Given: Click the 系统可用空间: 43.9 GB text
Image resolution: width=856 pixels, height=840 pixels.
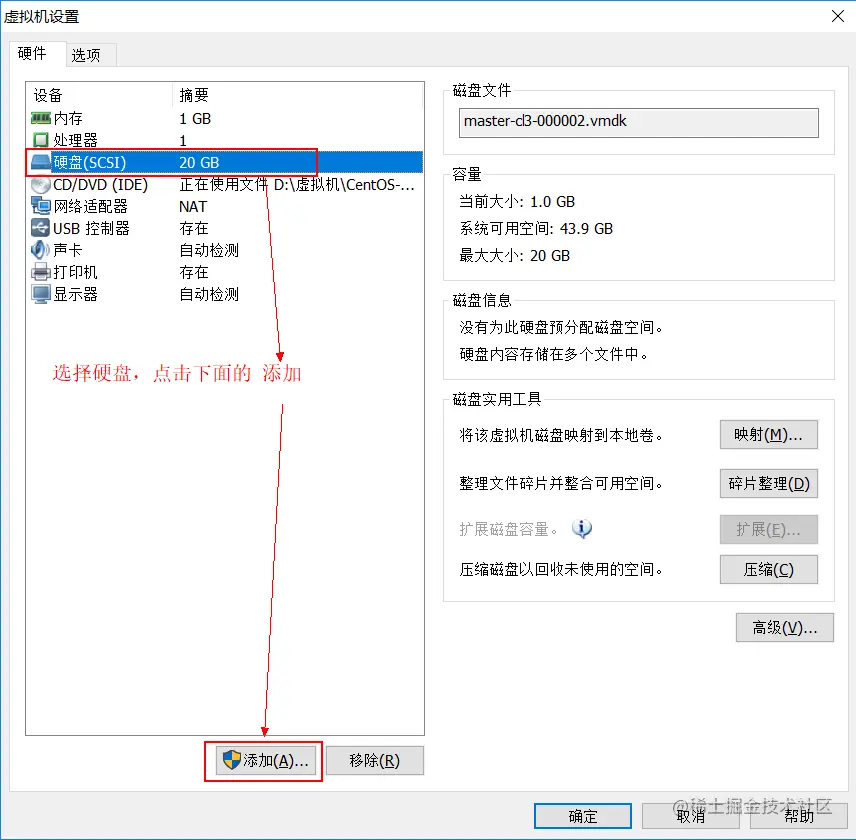Looking at the screenshot, I should [536, 228].
